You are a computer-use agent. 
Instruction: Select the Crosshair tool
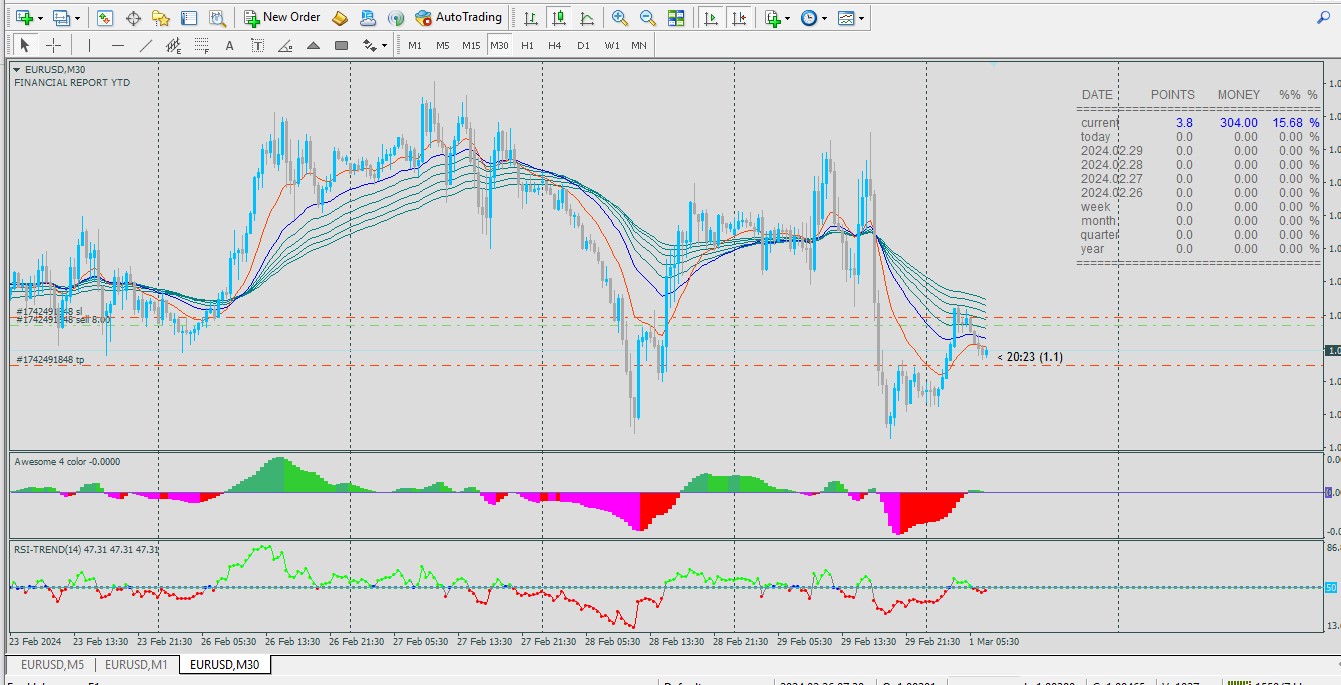coord(54,45)
